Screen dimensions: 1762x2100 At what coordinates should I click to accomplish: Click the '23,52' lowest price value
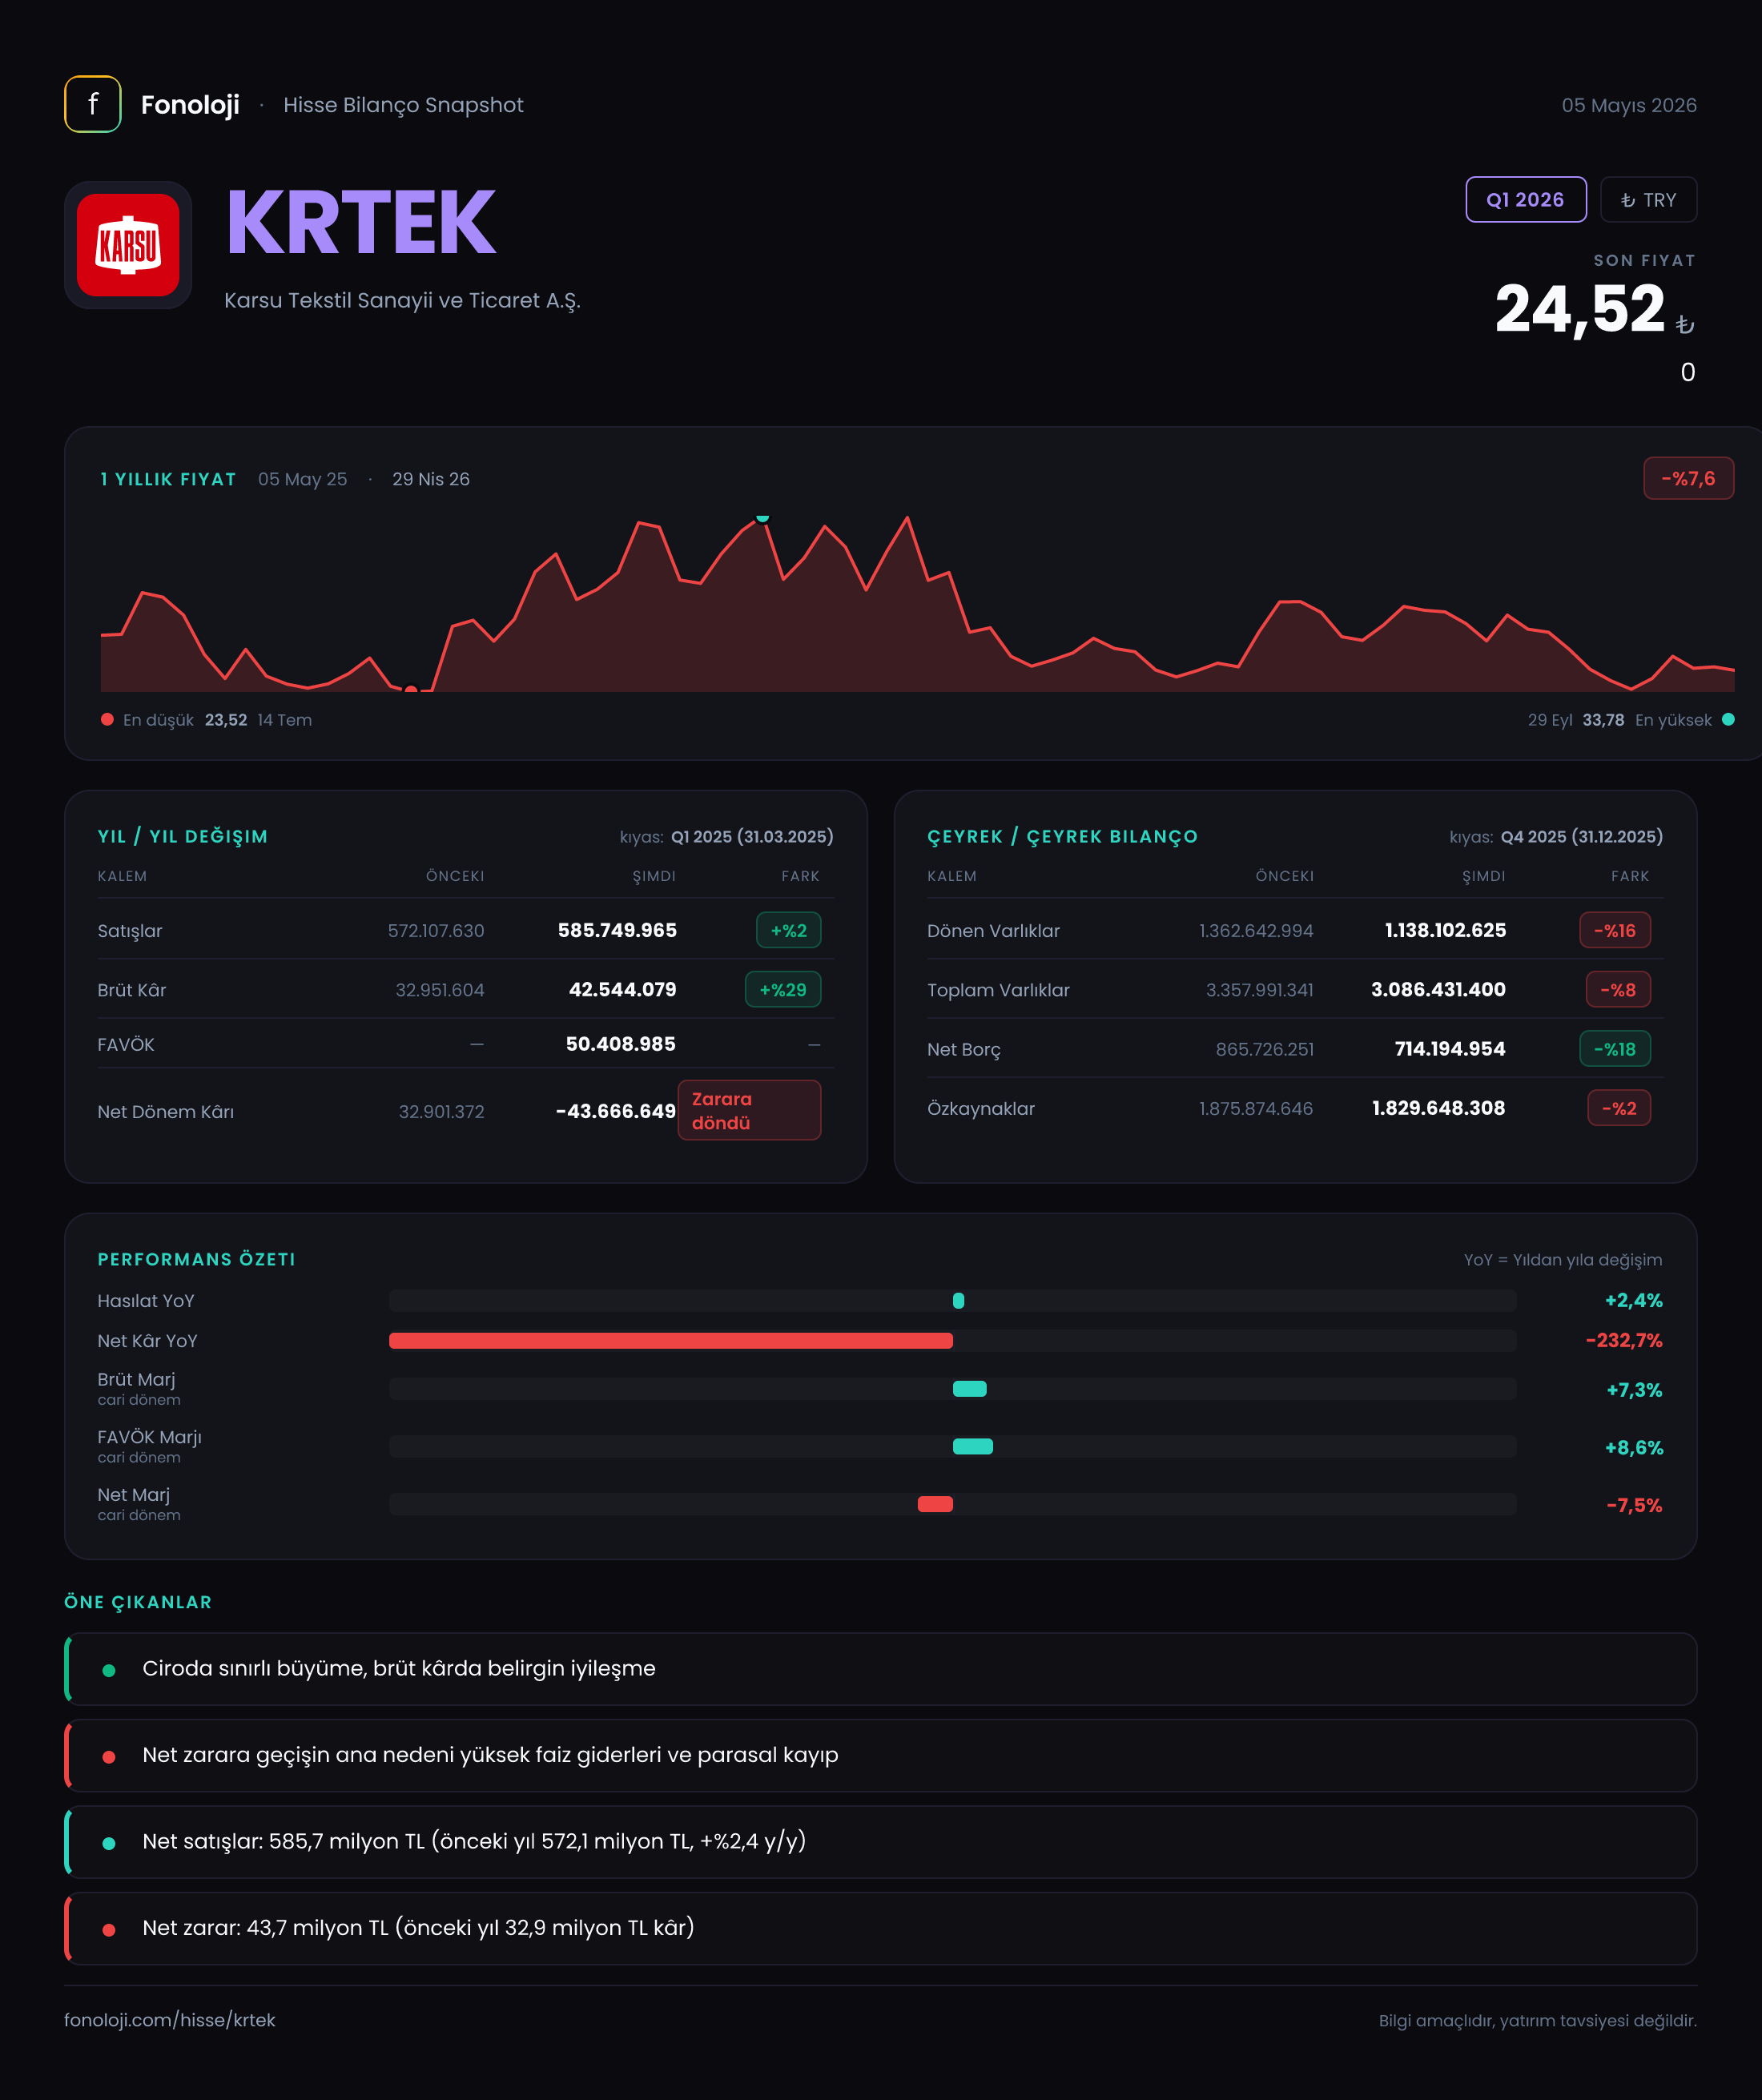(226, 720)
